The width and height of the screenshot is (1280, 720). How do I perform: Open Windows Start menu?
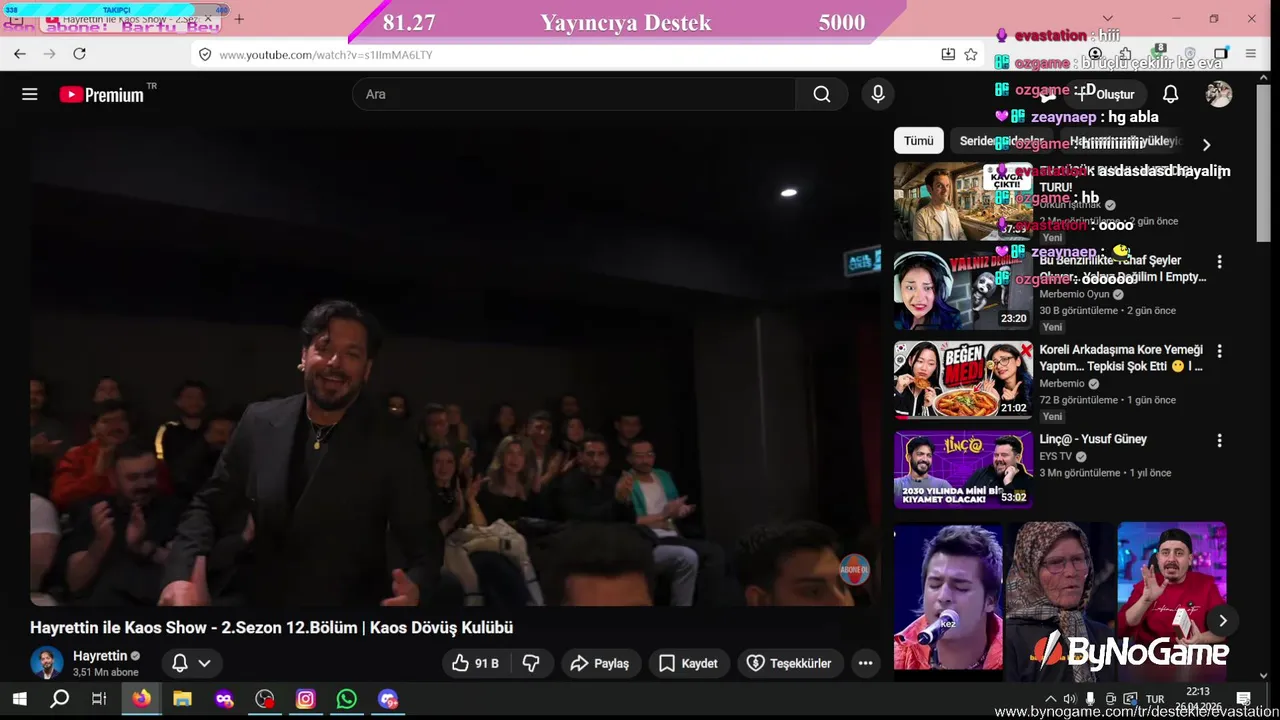point(19,699)
